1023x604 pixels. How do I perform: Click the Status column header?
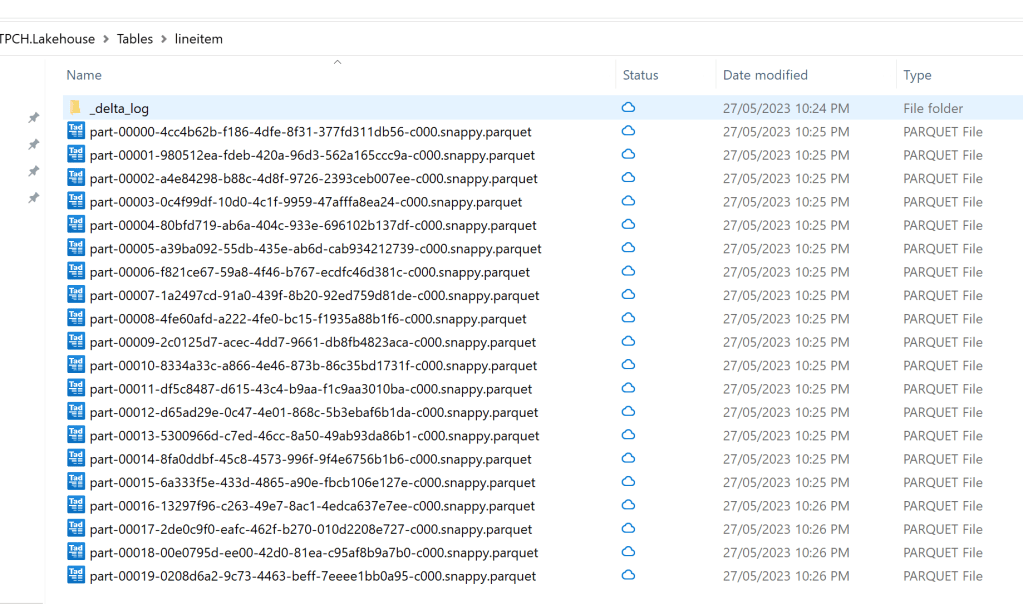tap(640, 75)
